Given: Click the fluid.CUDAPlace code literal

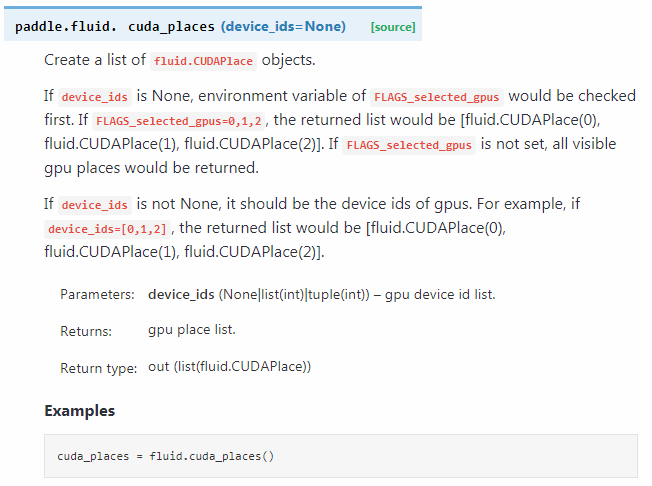Looking at the screenshot, I should pyautogui.click(x=204, y=61).
